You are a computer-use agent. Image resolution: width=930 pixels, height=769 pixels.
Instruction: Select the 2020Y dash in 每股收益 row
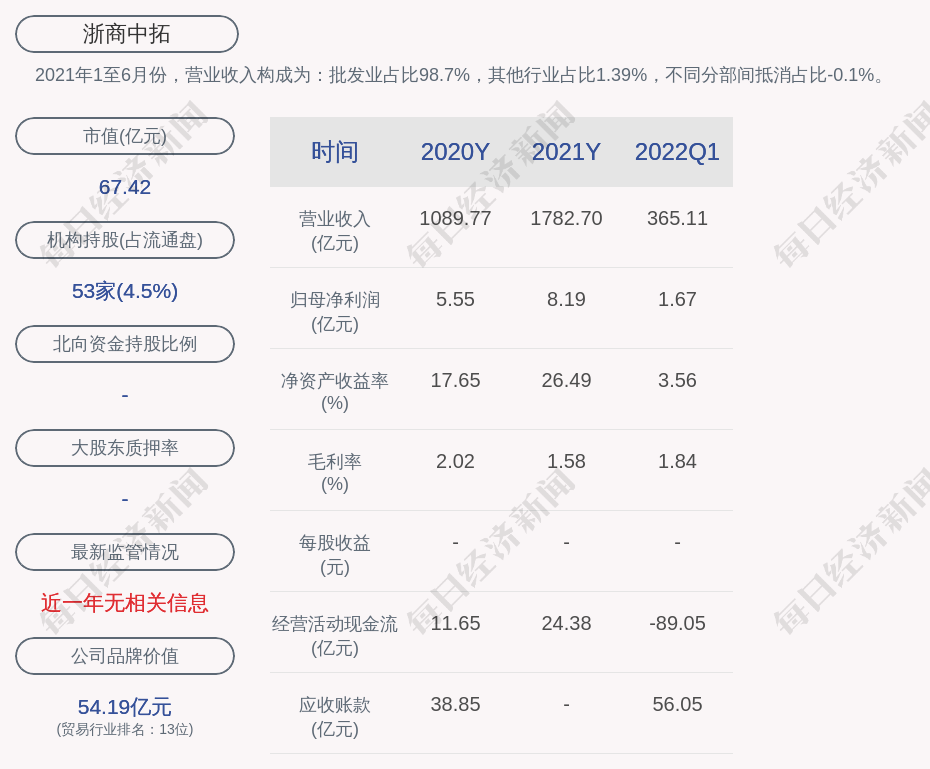point(456,543)
